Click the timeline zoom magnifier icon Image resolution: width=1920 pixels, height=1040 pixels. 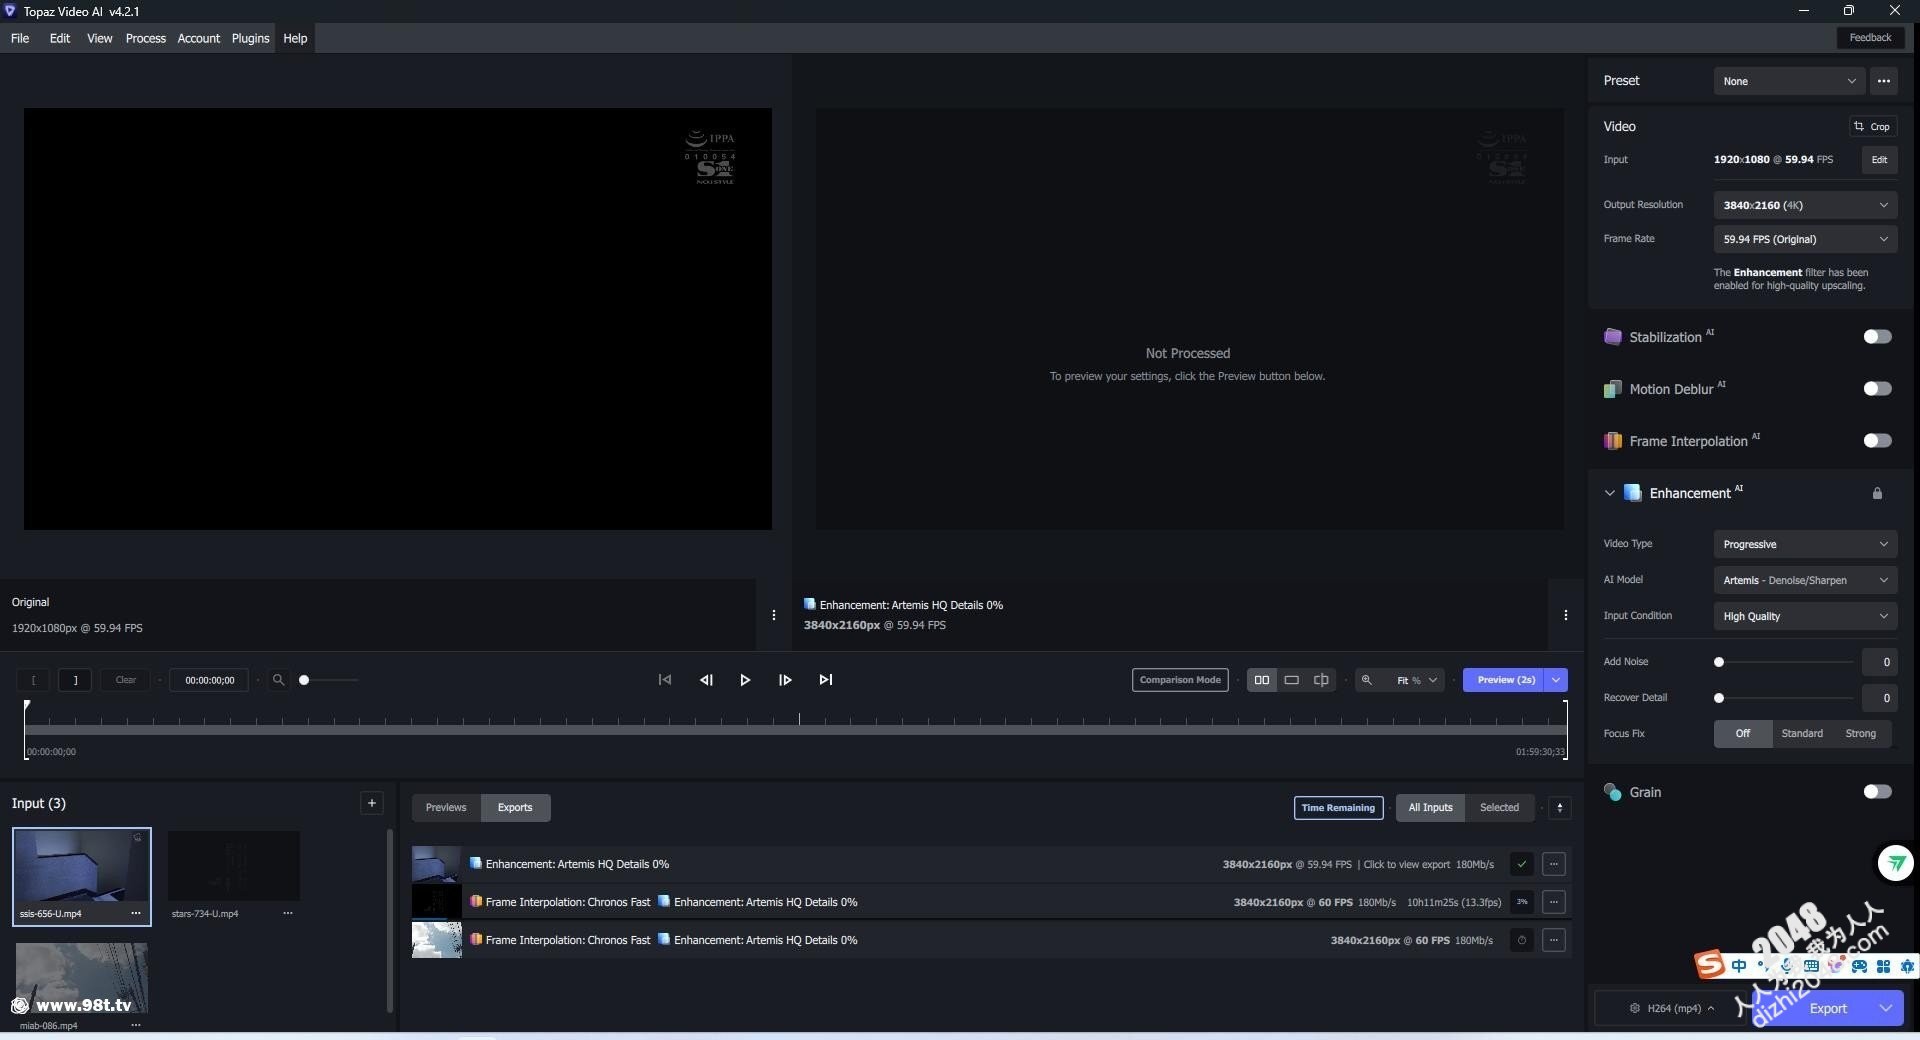(x=279, y=680)
